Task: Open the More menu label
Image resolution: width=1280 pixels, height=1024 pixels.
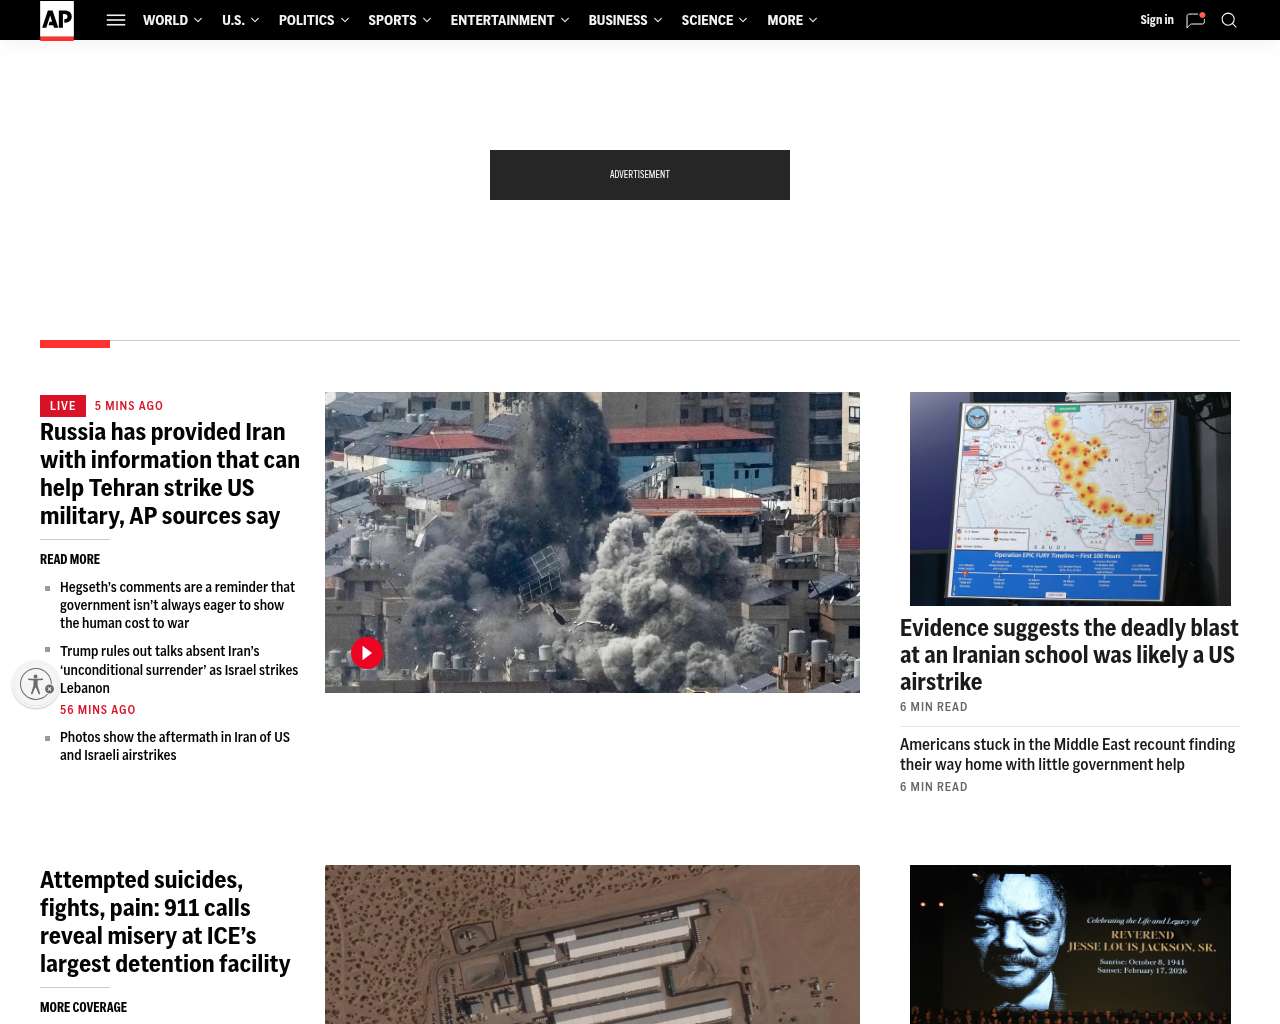Action: (785, 20)
